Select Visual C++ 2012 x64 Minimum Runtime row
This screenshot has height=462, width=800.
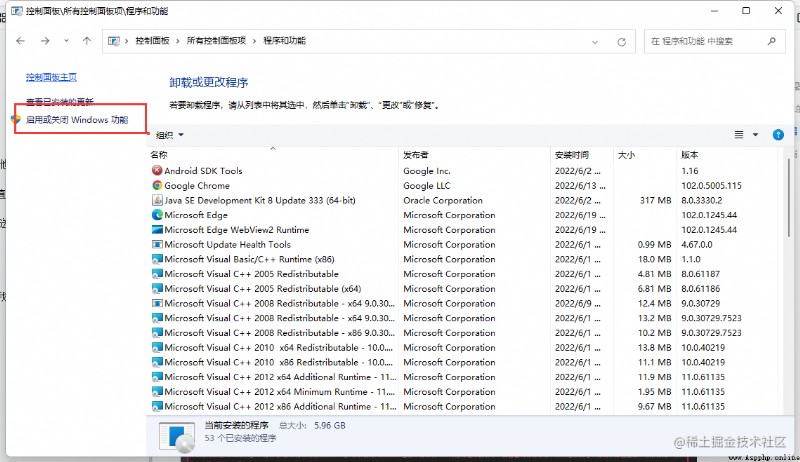pos(463,392)
